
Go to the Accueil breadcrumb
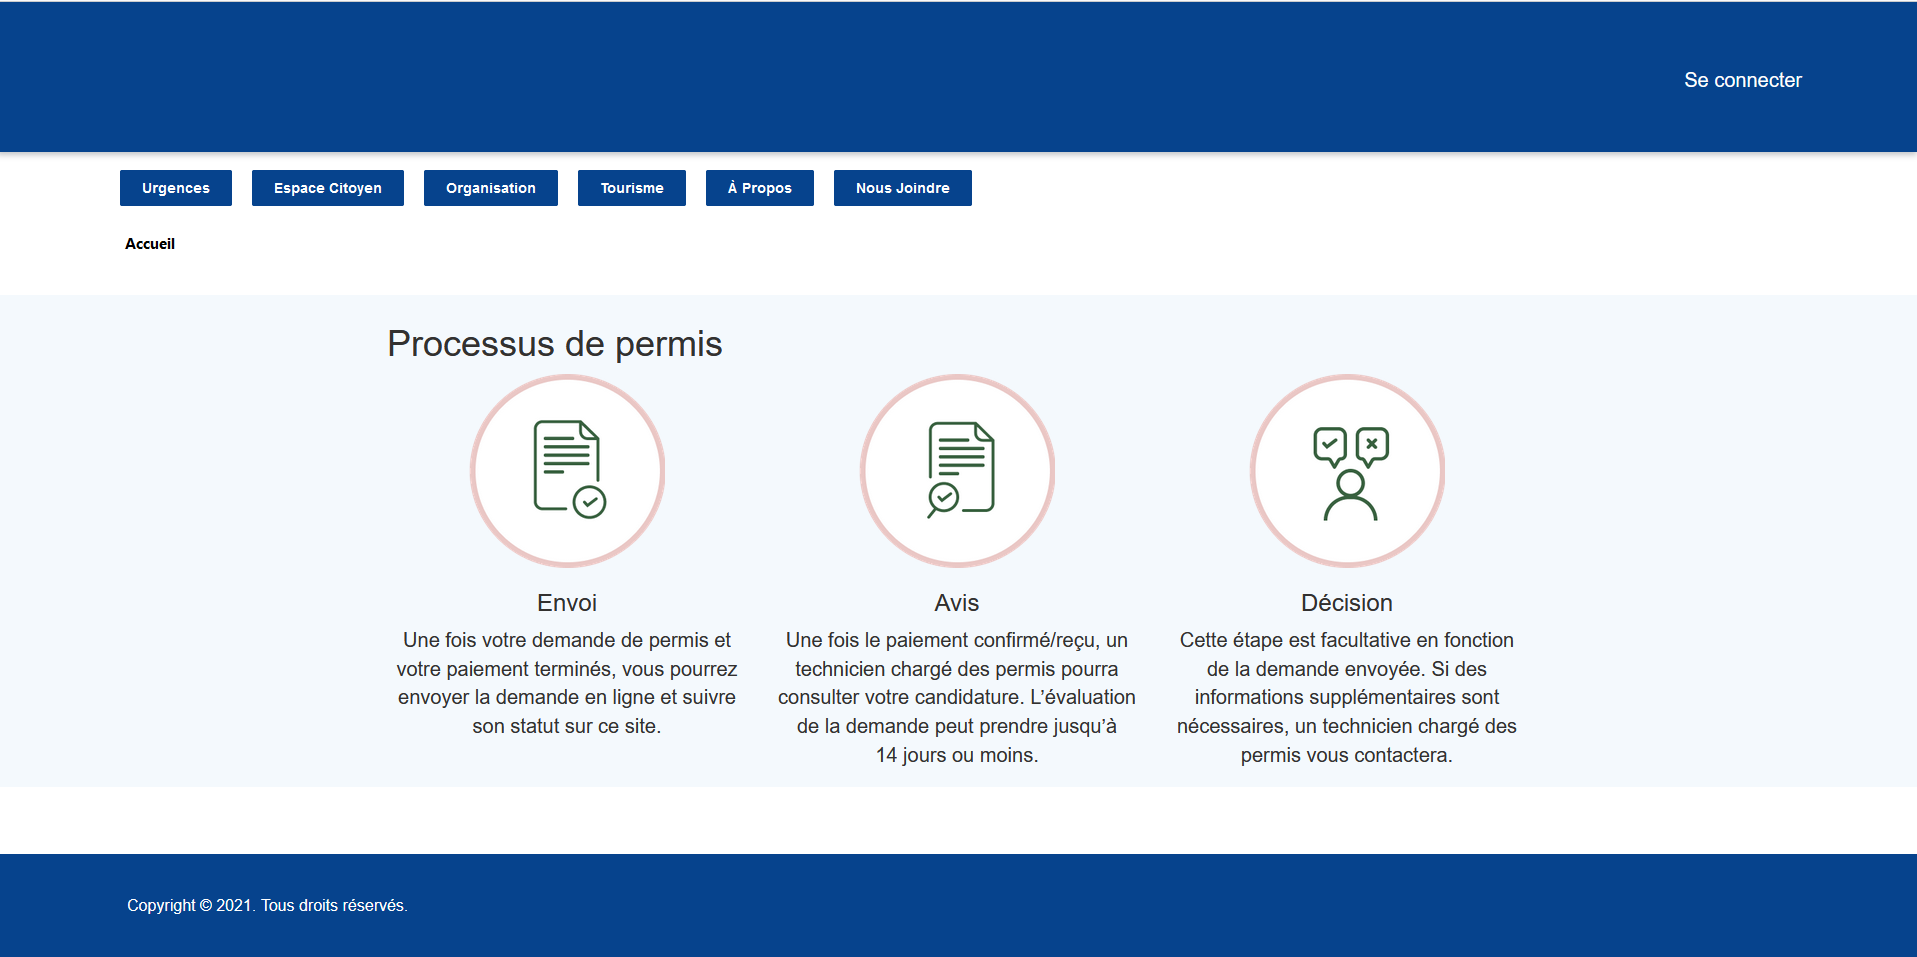point(150,244)
